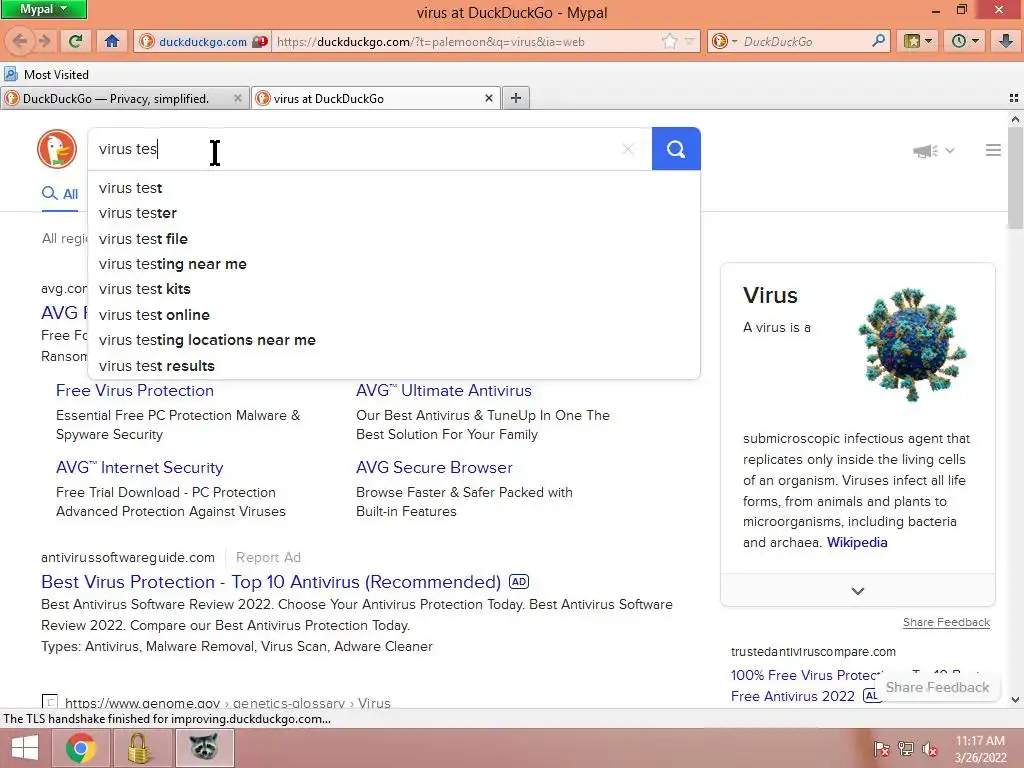Choose suggestion 'virus tester'
This screenshot has width=1024, height=768.
394,213
